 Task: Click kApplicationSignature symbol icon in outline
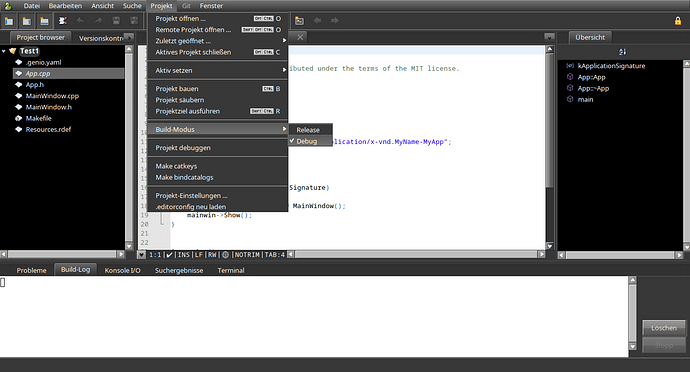(570, 66)
